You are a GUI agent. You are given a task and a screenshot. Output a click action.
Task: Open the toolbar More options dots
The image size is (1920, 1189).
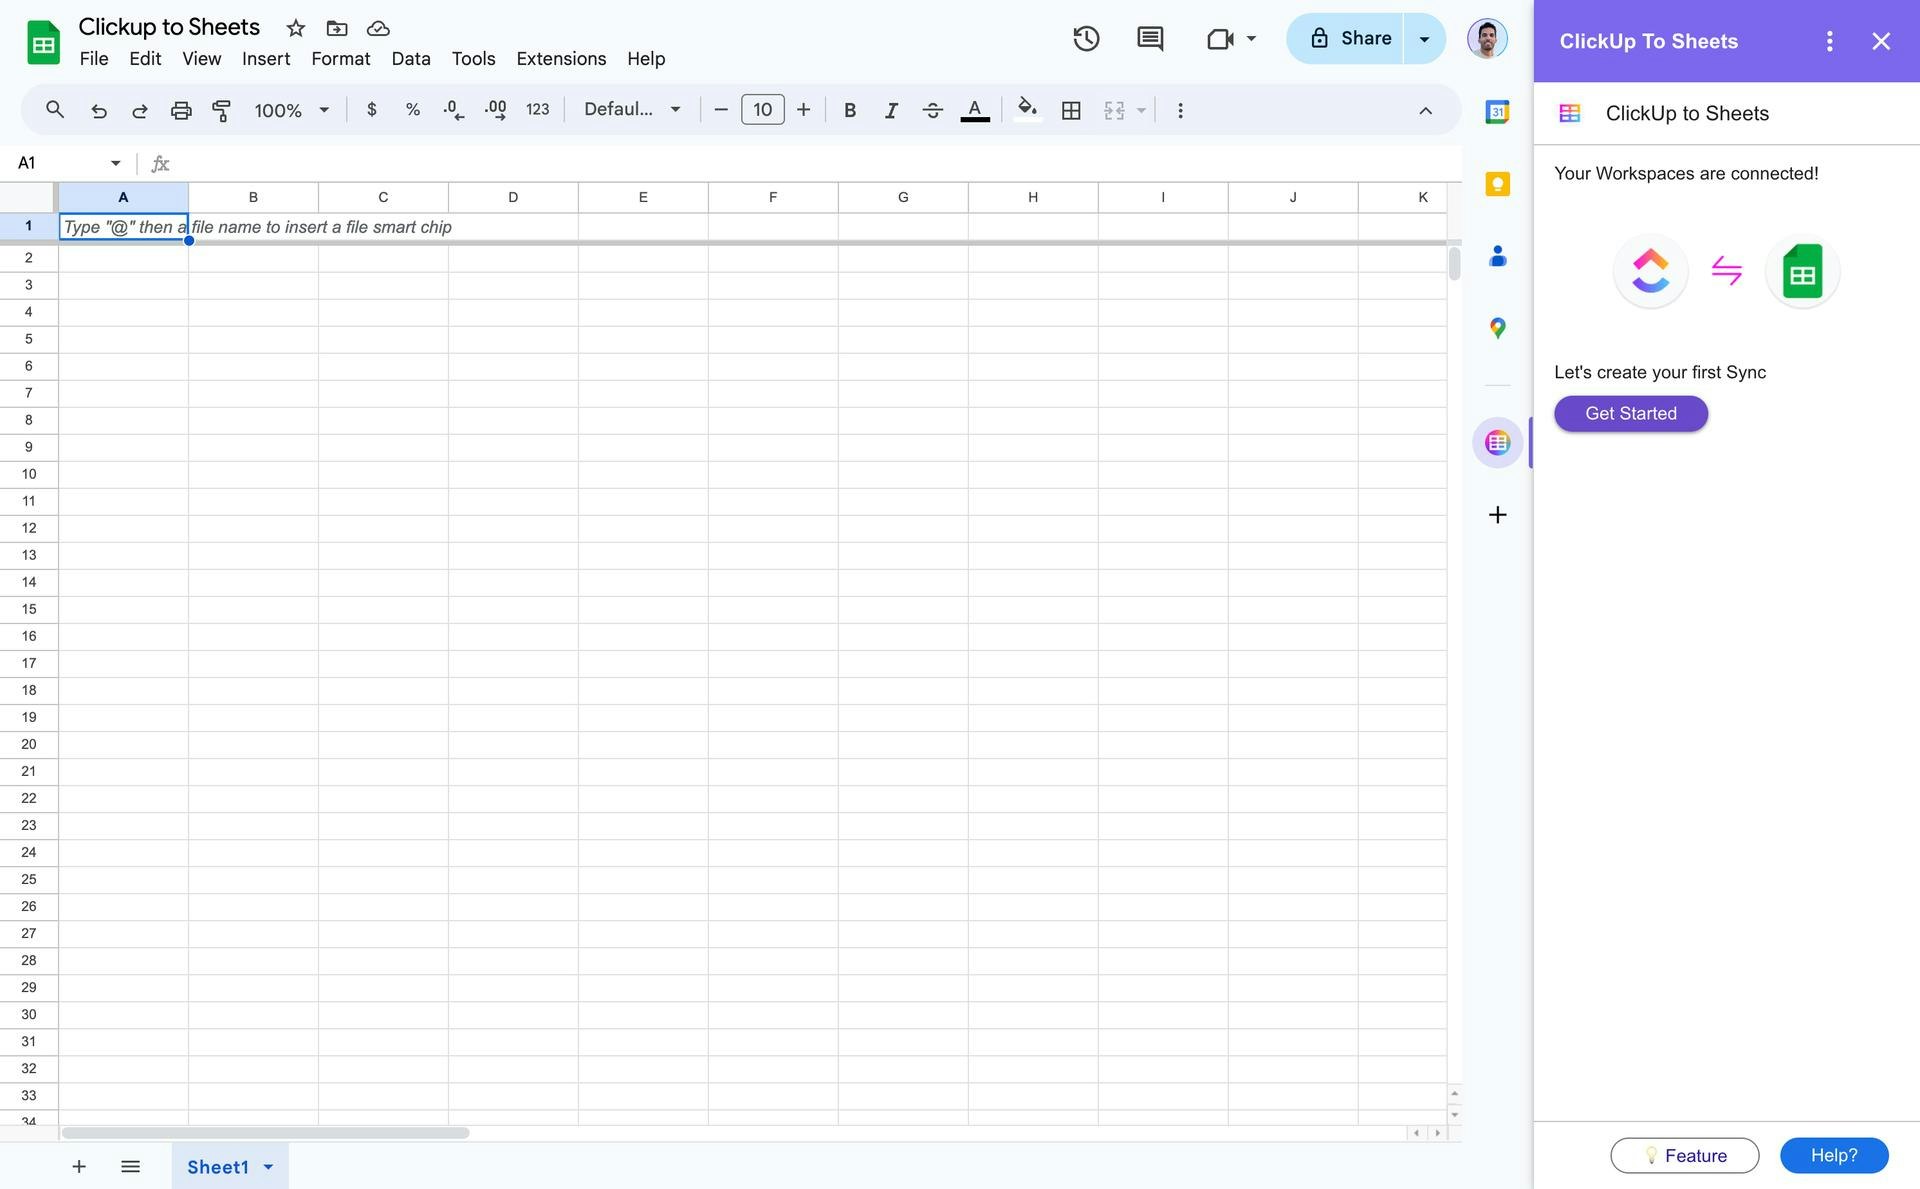pyautogui.click(x=1180, y=110)
